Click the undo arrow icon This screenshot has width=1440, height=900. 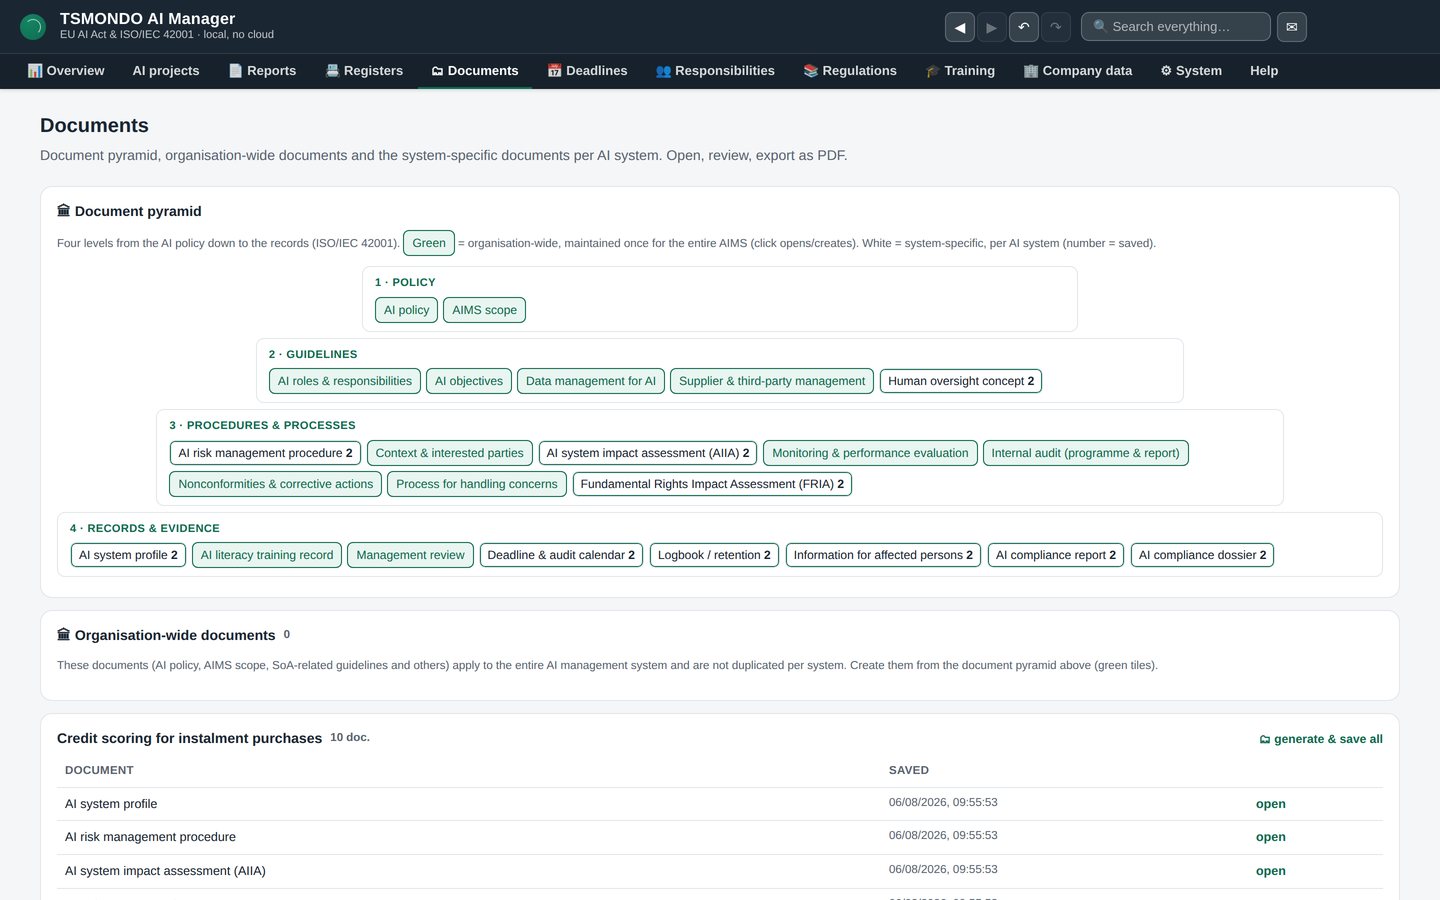tap(1024, 27)
